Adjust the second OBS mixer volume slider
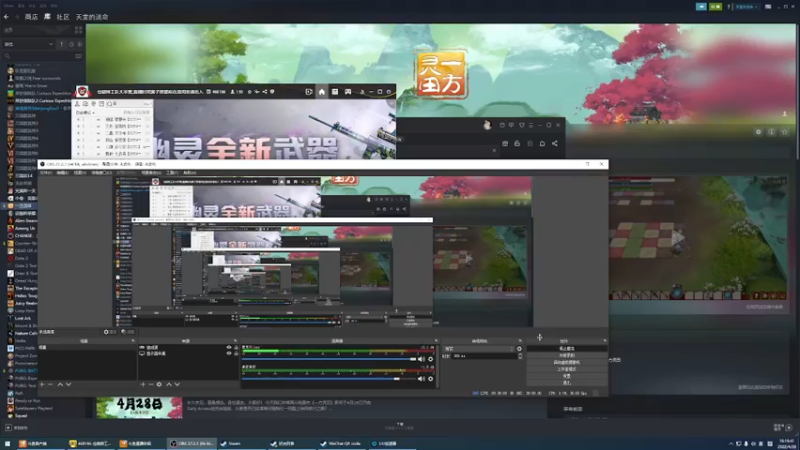This screenshot has height=450, width=800. pos(329,379)
